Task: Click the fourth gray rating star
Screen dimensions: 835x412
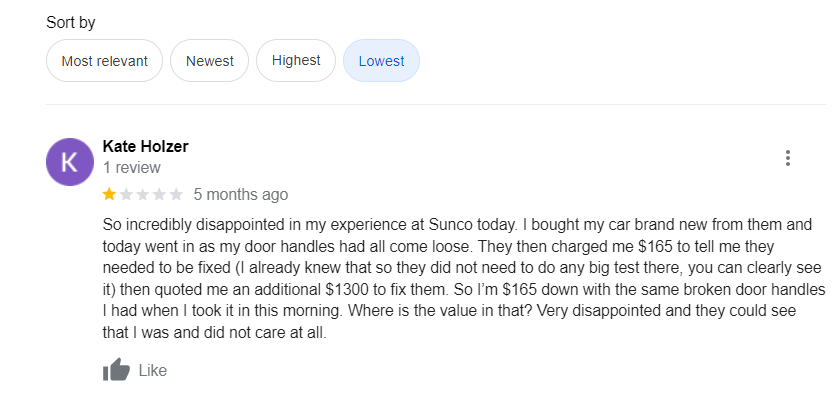Action: [x=160, y=194]
